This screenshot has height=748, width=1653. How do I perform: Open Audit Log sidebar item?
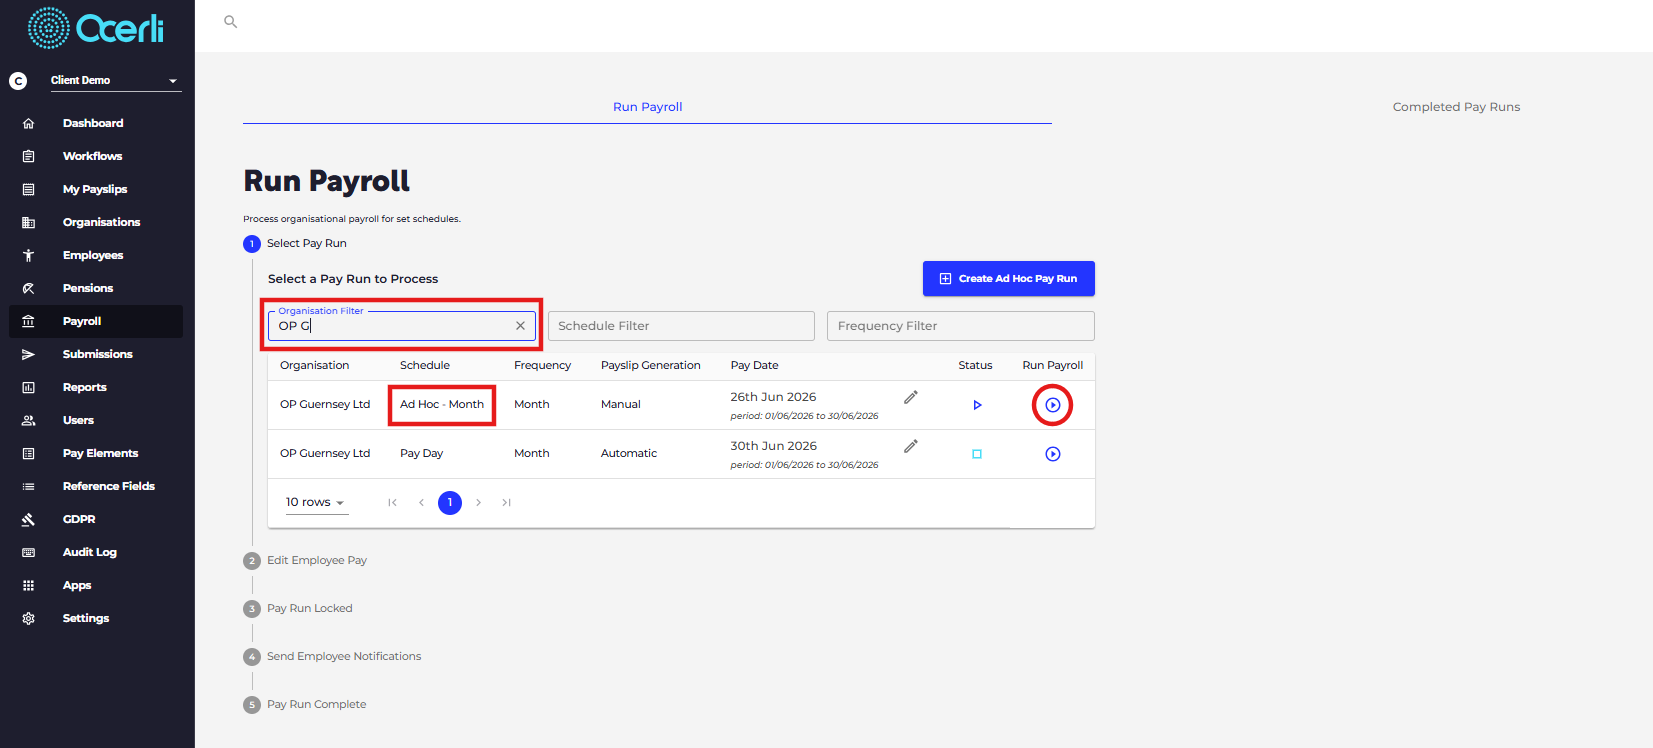(x=89, y=552)
